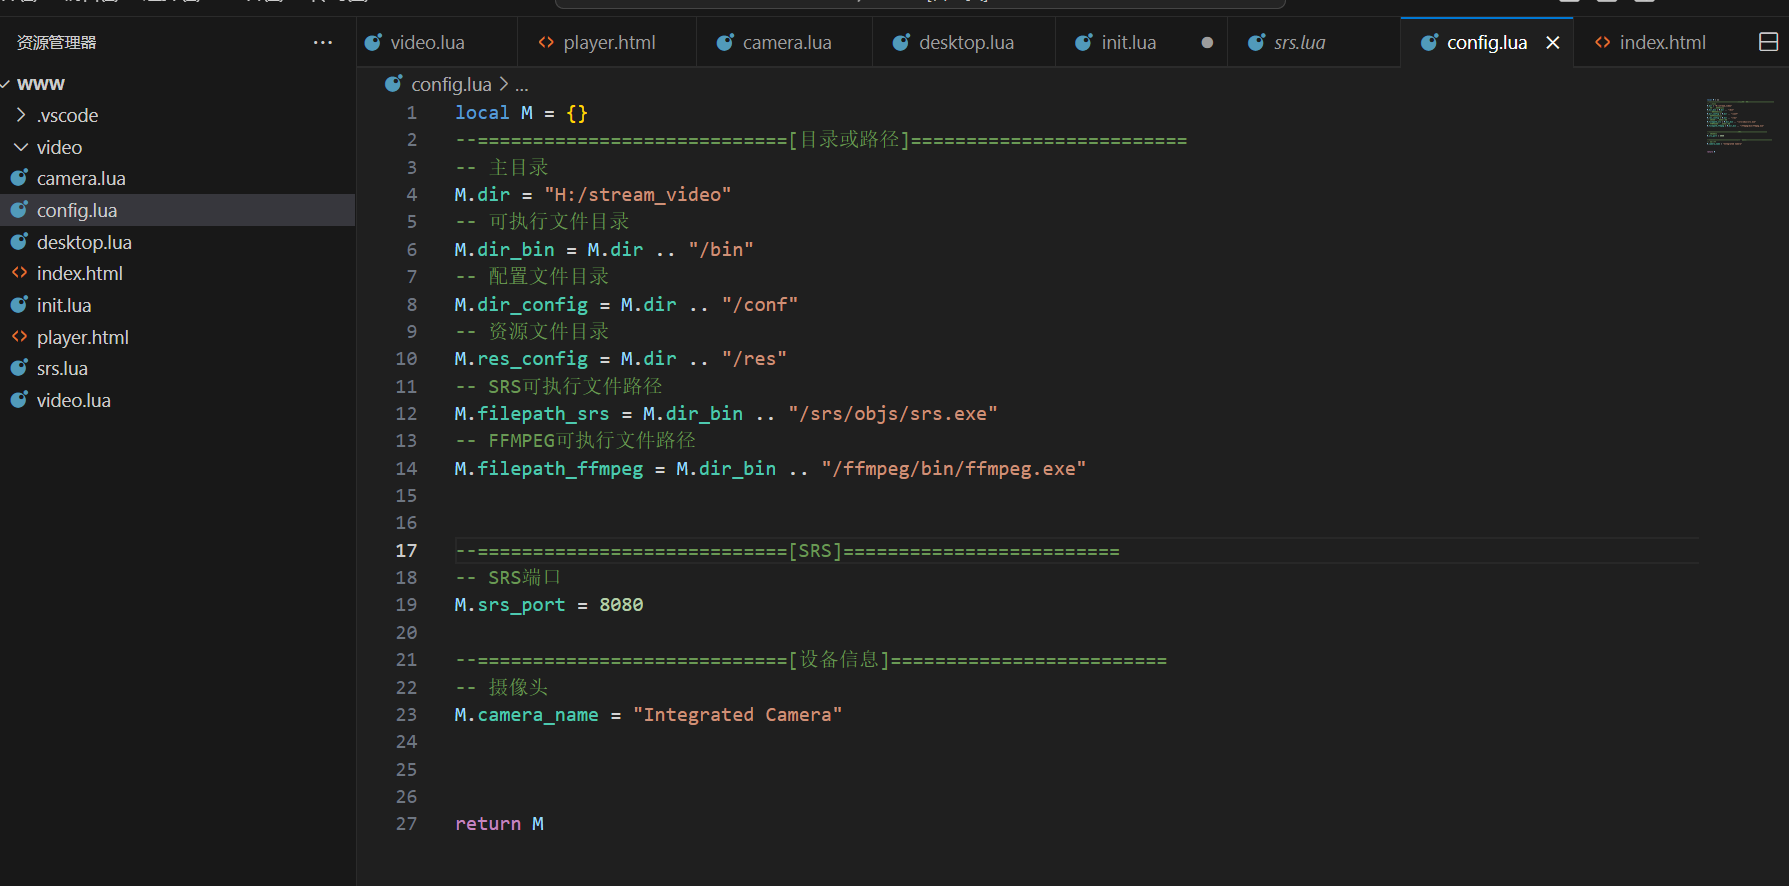Click the Lua icon beside srs.lua in explorer
Screen dimensions: 1789x886
tap(19, 368)
